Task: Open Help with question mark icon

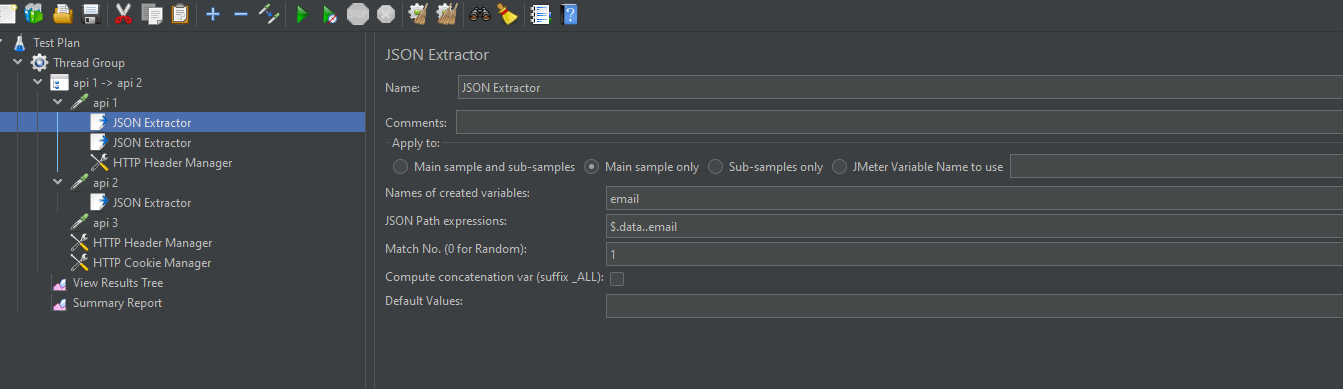Action: coord(569,14)
